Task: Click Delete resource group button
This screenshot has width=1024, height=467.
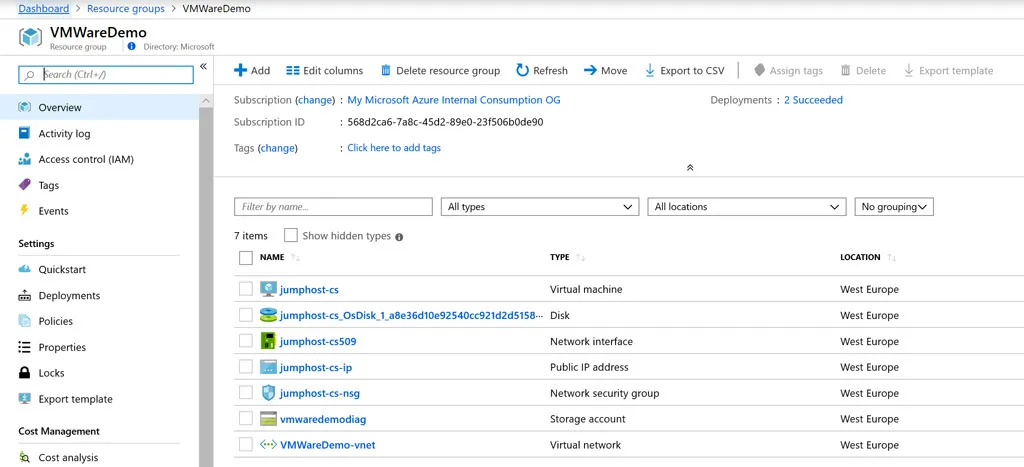Action: (440, 71)
